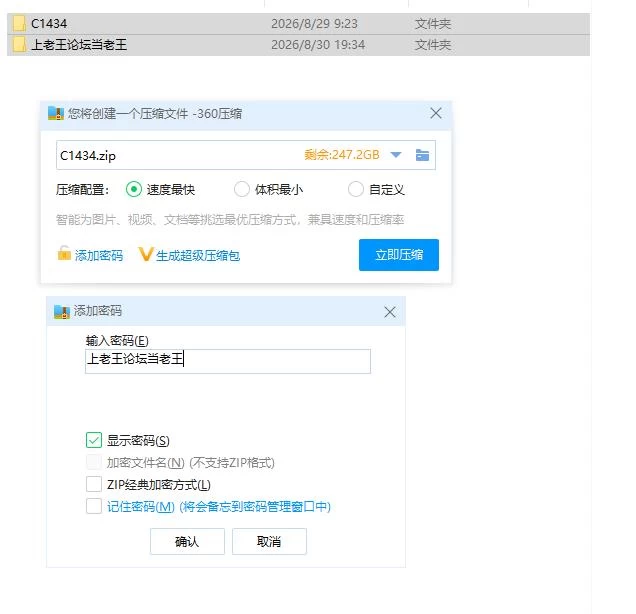
Task: Select the 上老王论坛当老王 folder row name
Action: pos(79,45)
